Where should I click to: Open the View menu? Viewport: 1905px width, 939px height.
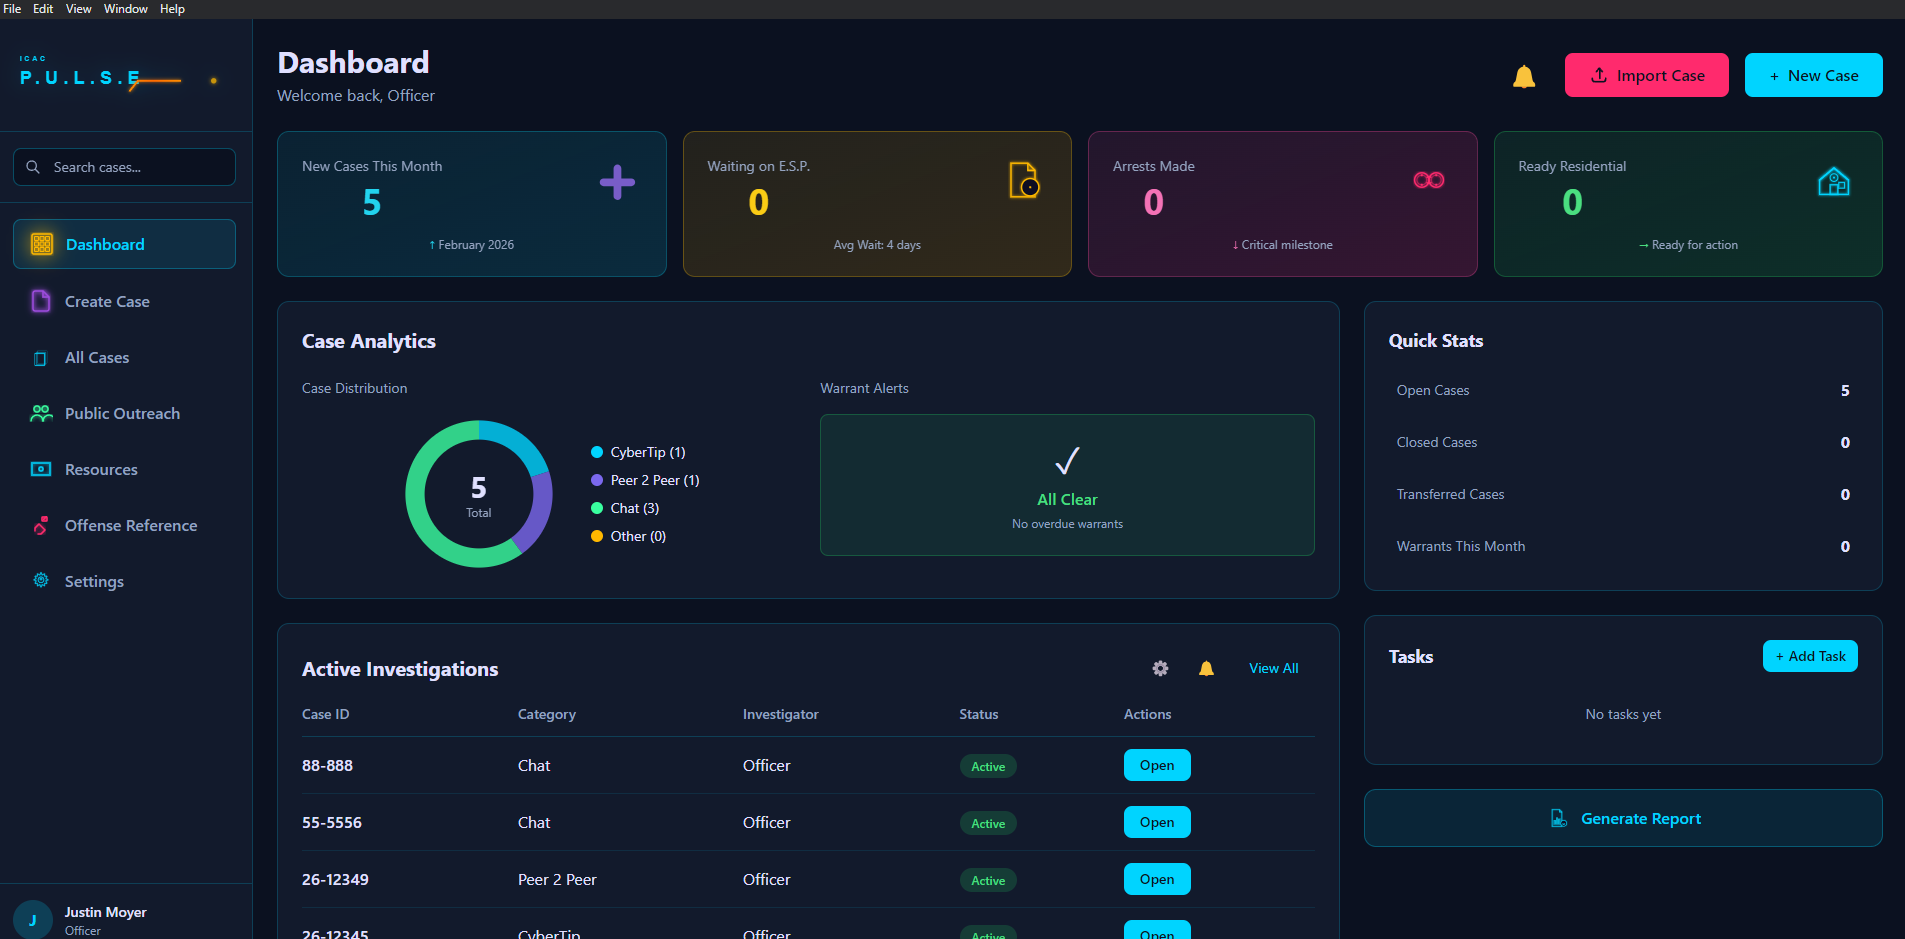click(78, 9)
